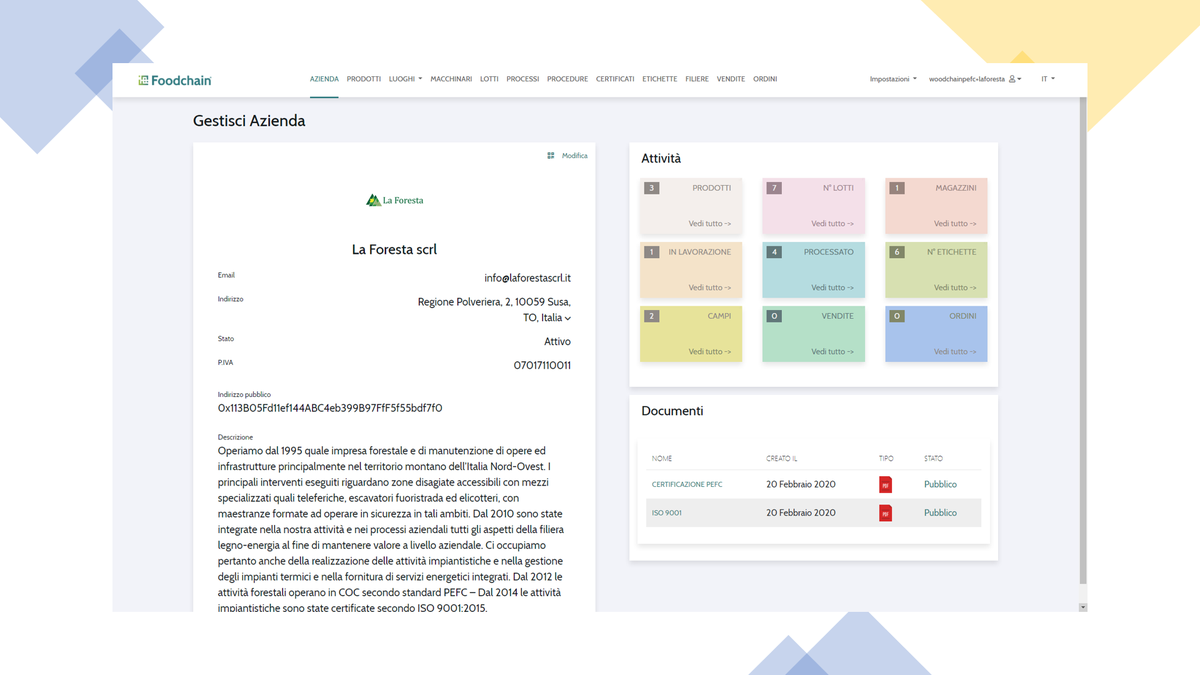The height and width of the screenshot is (675, 1200).
Task: Click the CREATO IL column header
Action: 782,459
